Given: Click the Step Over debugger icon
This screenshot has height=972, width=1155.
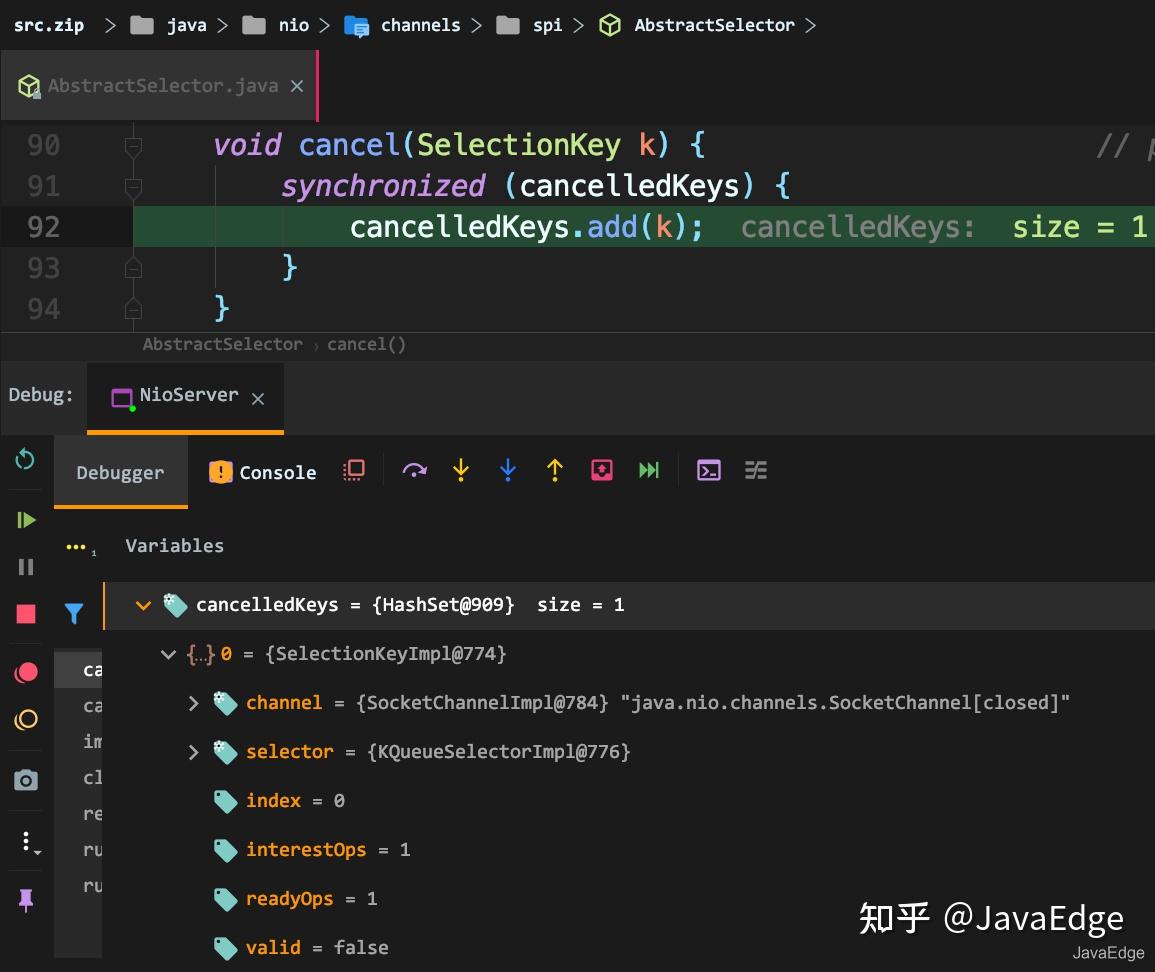Looking at the screenshot, I should [x=415, y=469].
